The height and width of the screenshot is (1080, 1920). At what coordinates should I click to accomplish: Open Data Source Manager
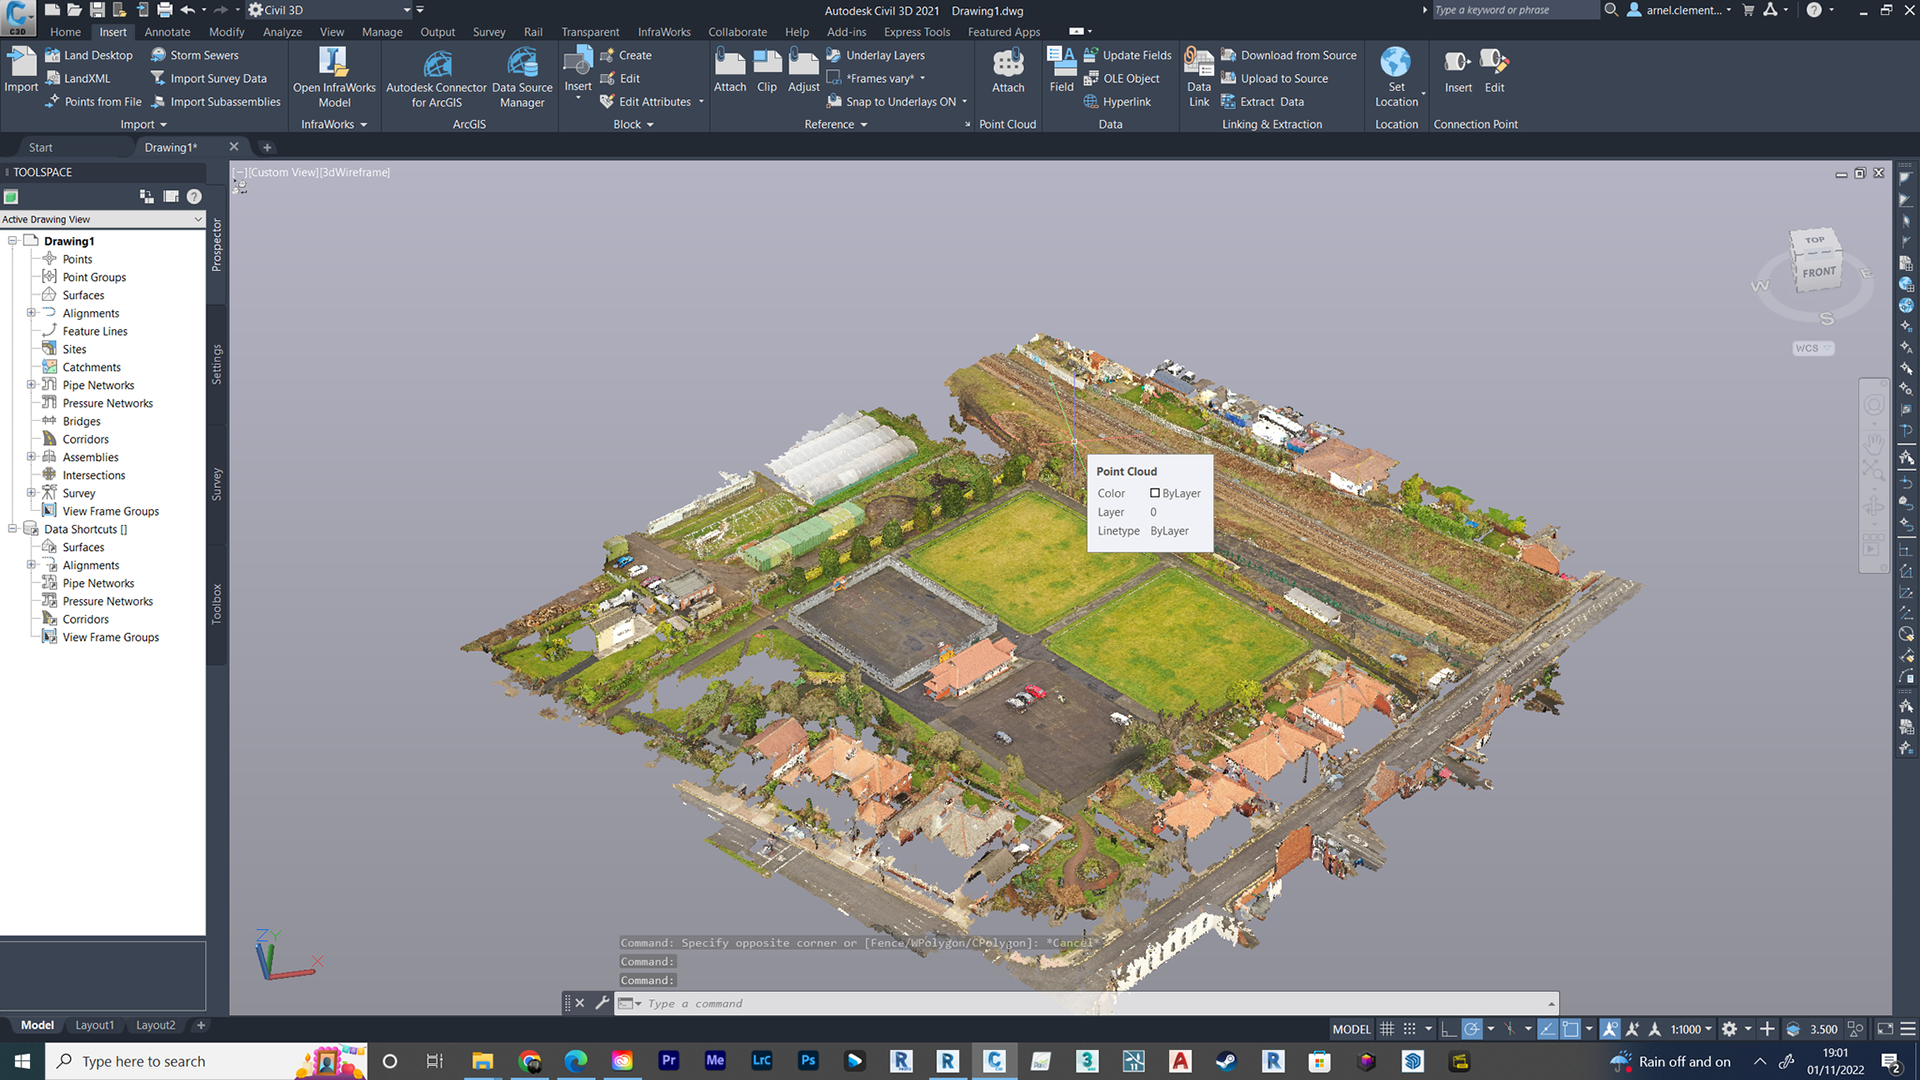pyautogui.click(x=522, y=78)
